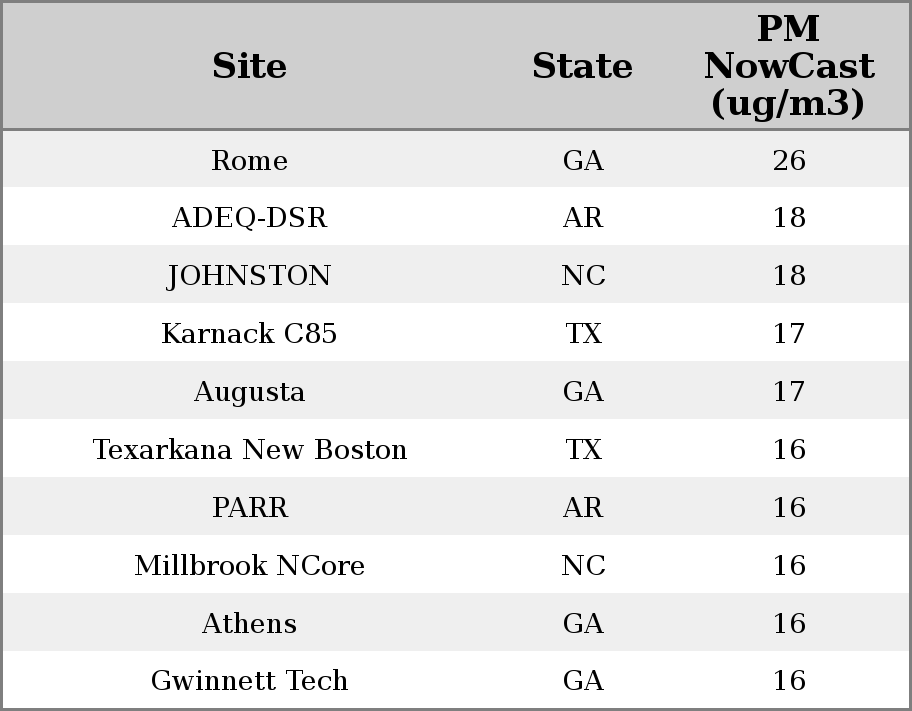Select the Athens site cell
This screenshot has width=912, height=711.
[x=249, y=624]
